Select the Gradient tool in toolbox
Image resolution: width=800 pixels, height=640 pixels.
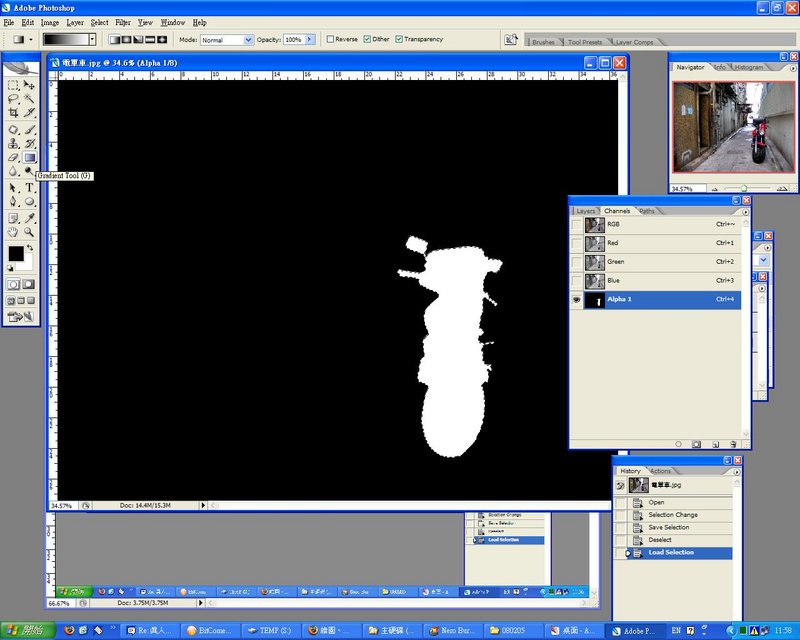(x=29, y=157)
